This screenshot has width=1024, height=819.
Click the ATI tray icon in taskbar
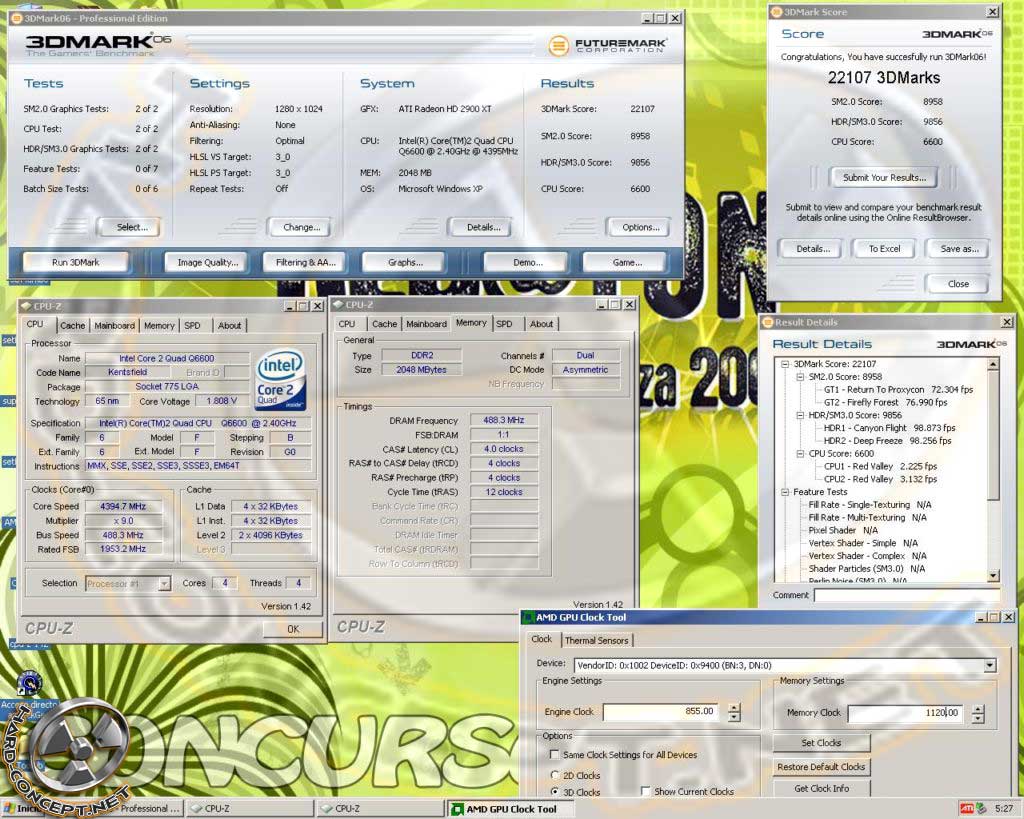pyautogui.click(x=967, y=809)
